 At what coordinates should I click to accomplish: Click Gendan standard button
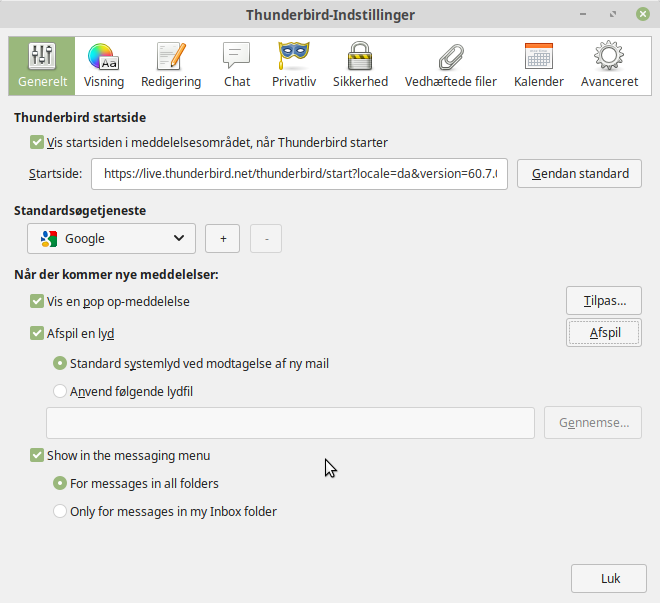(x=579, y=173)
